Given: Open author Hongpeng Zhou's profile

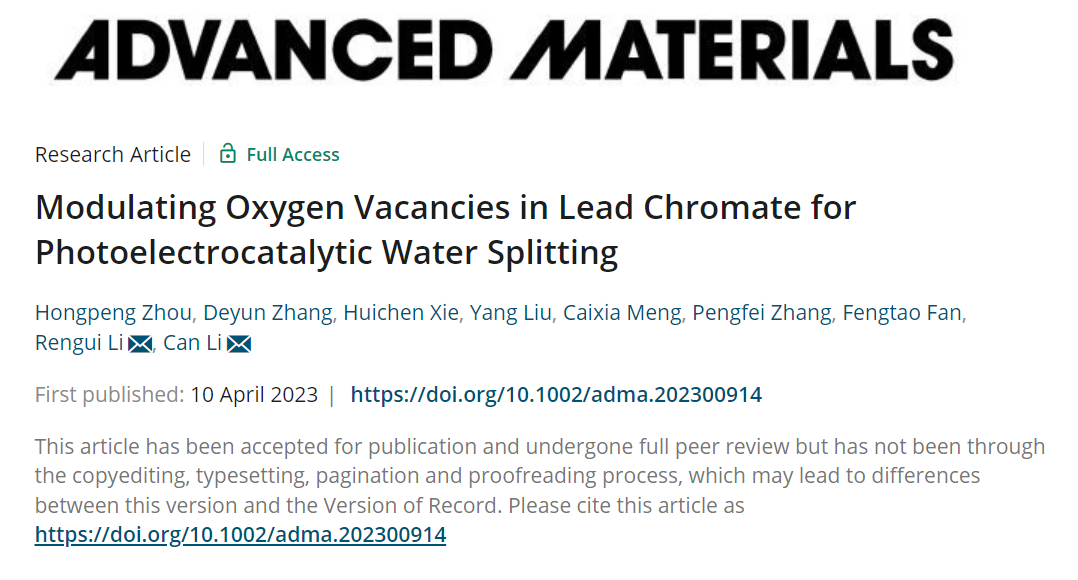Looking at the screenshot, I should (113, 313).
